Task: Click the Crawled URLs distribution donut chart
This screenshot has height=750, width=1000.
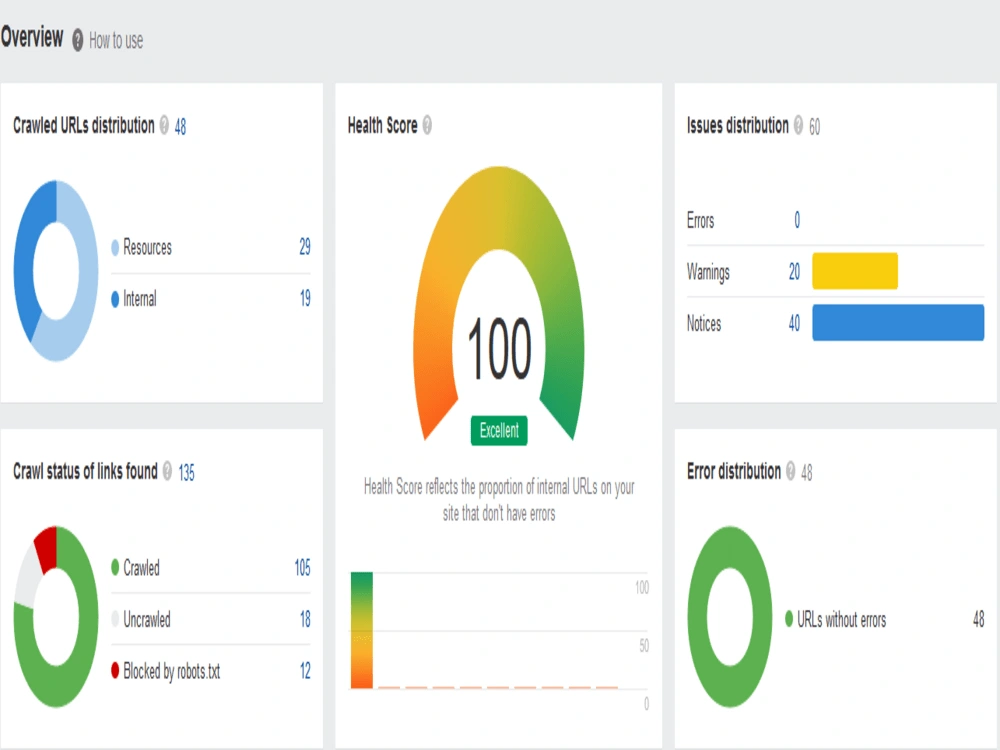Action: [x=56, y=270]
